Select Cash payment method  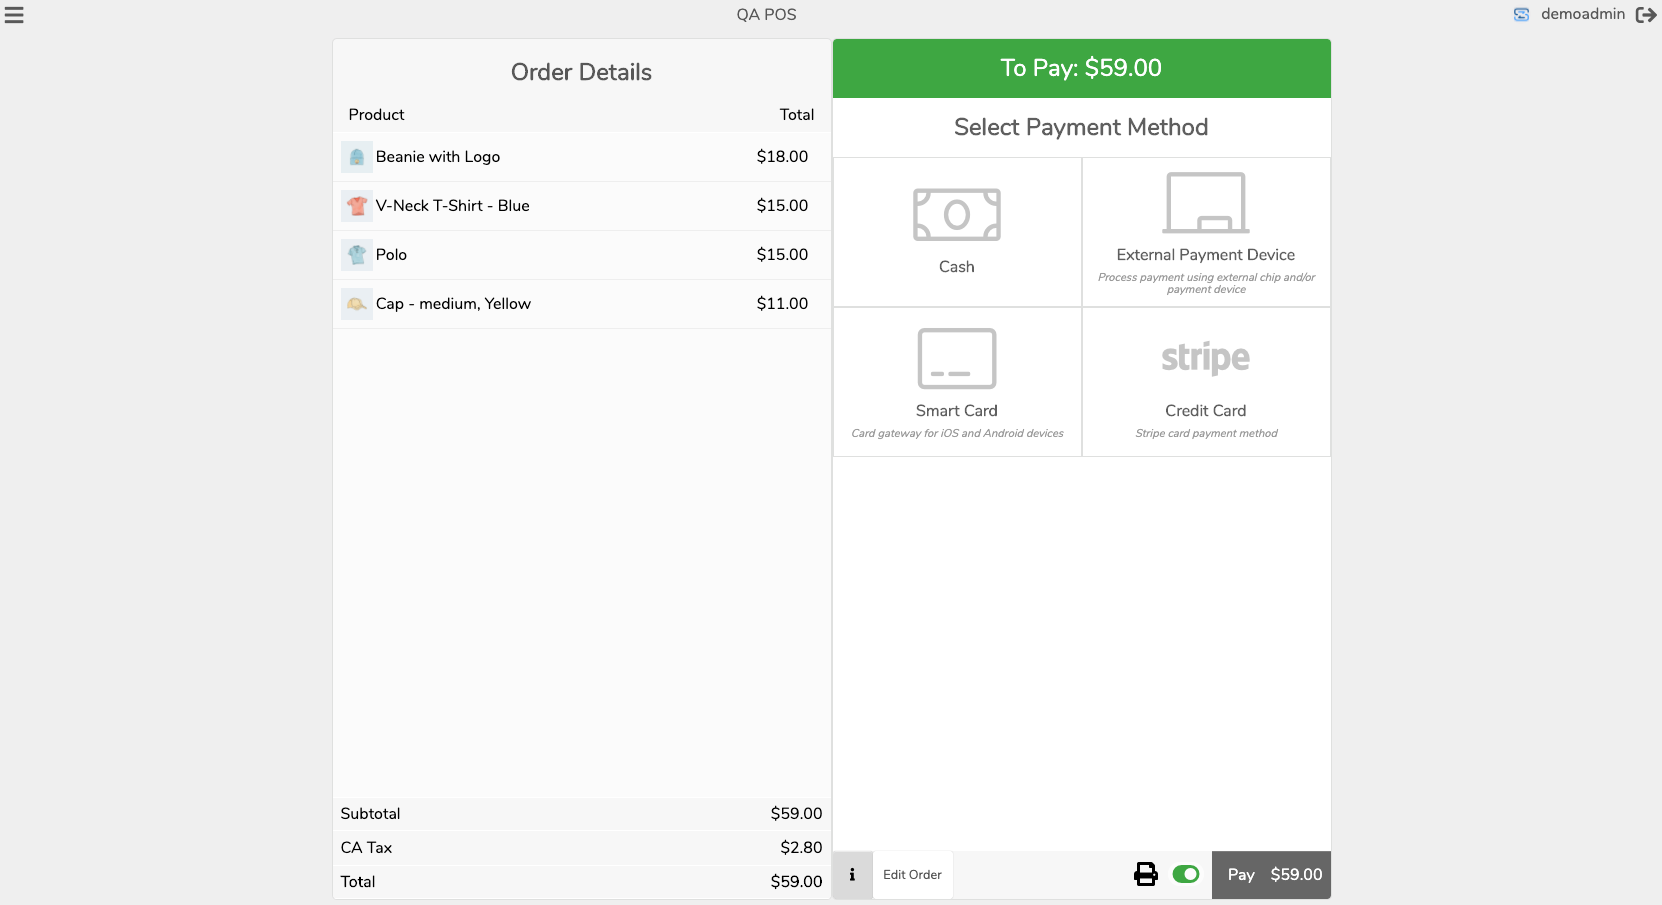pyautogui.click(x=957, y=232)
